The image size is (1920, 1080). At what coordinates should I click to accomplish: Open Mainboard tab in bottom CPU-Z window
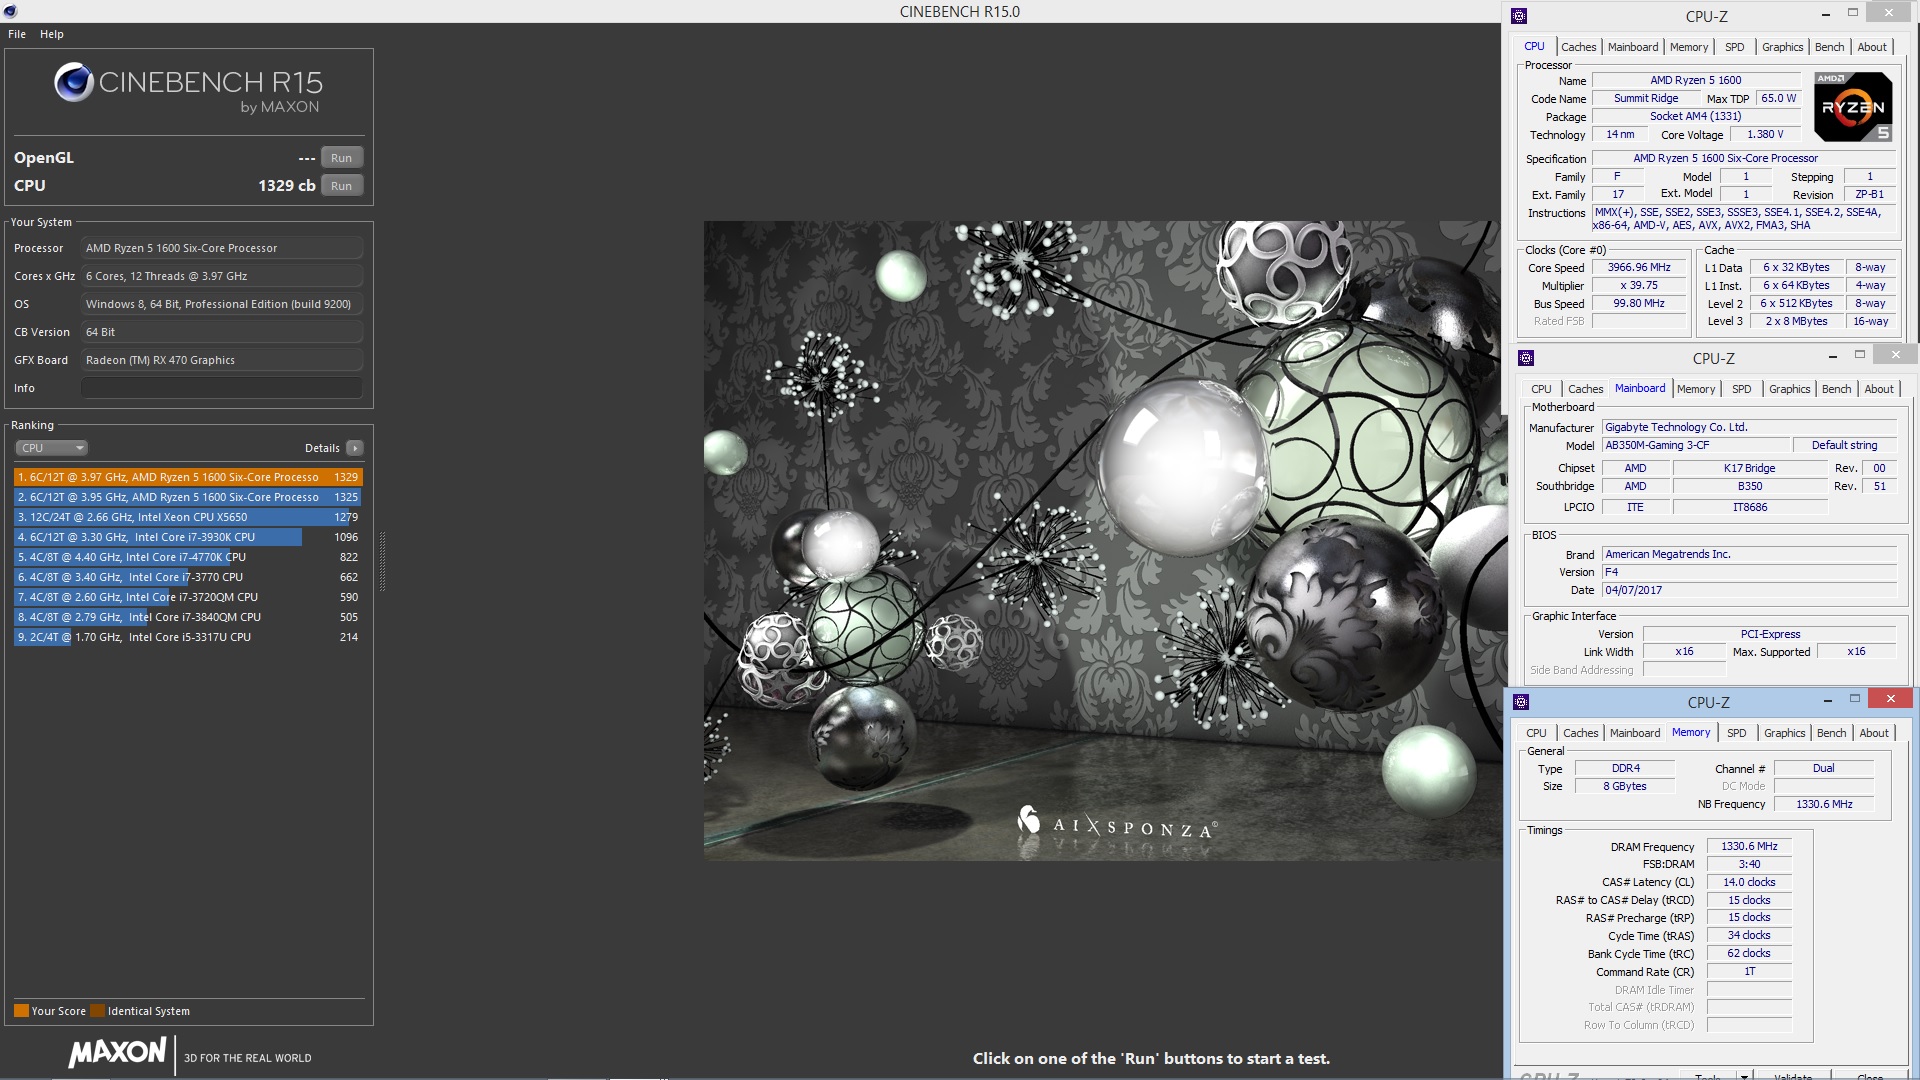tap(1635, 733)
